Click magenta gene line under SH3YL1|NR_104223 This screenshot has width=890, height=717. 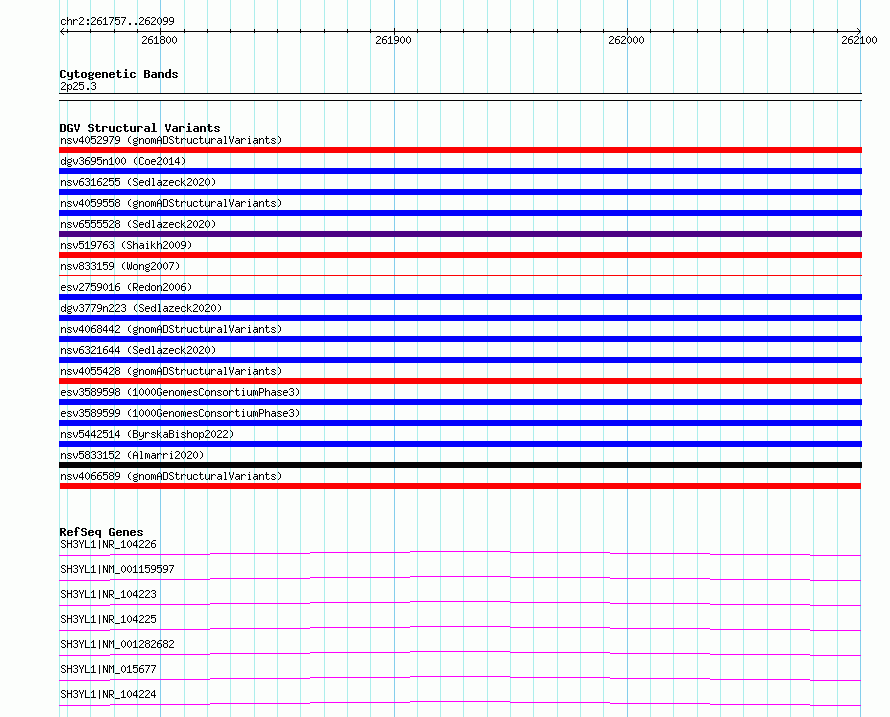pos(460,603)
